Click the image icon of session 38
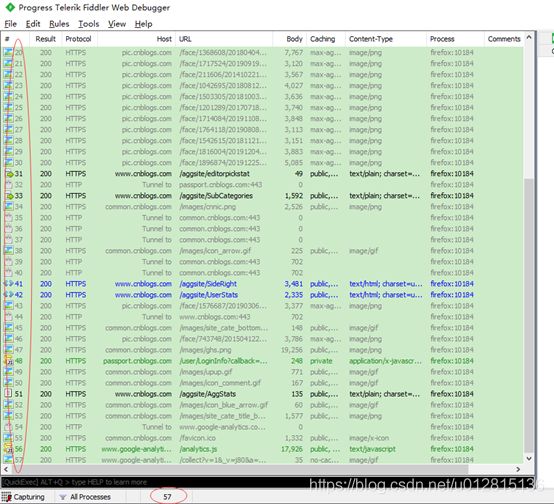The image size is (554, 504). [8, 251]
